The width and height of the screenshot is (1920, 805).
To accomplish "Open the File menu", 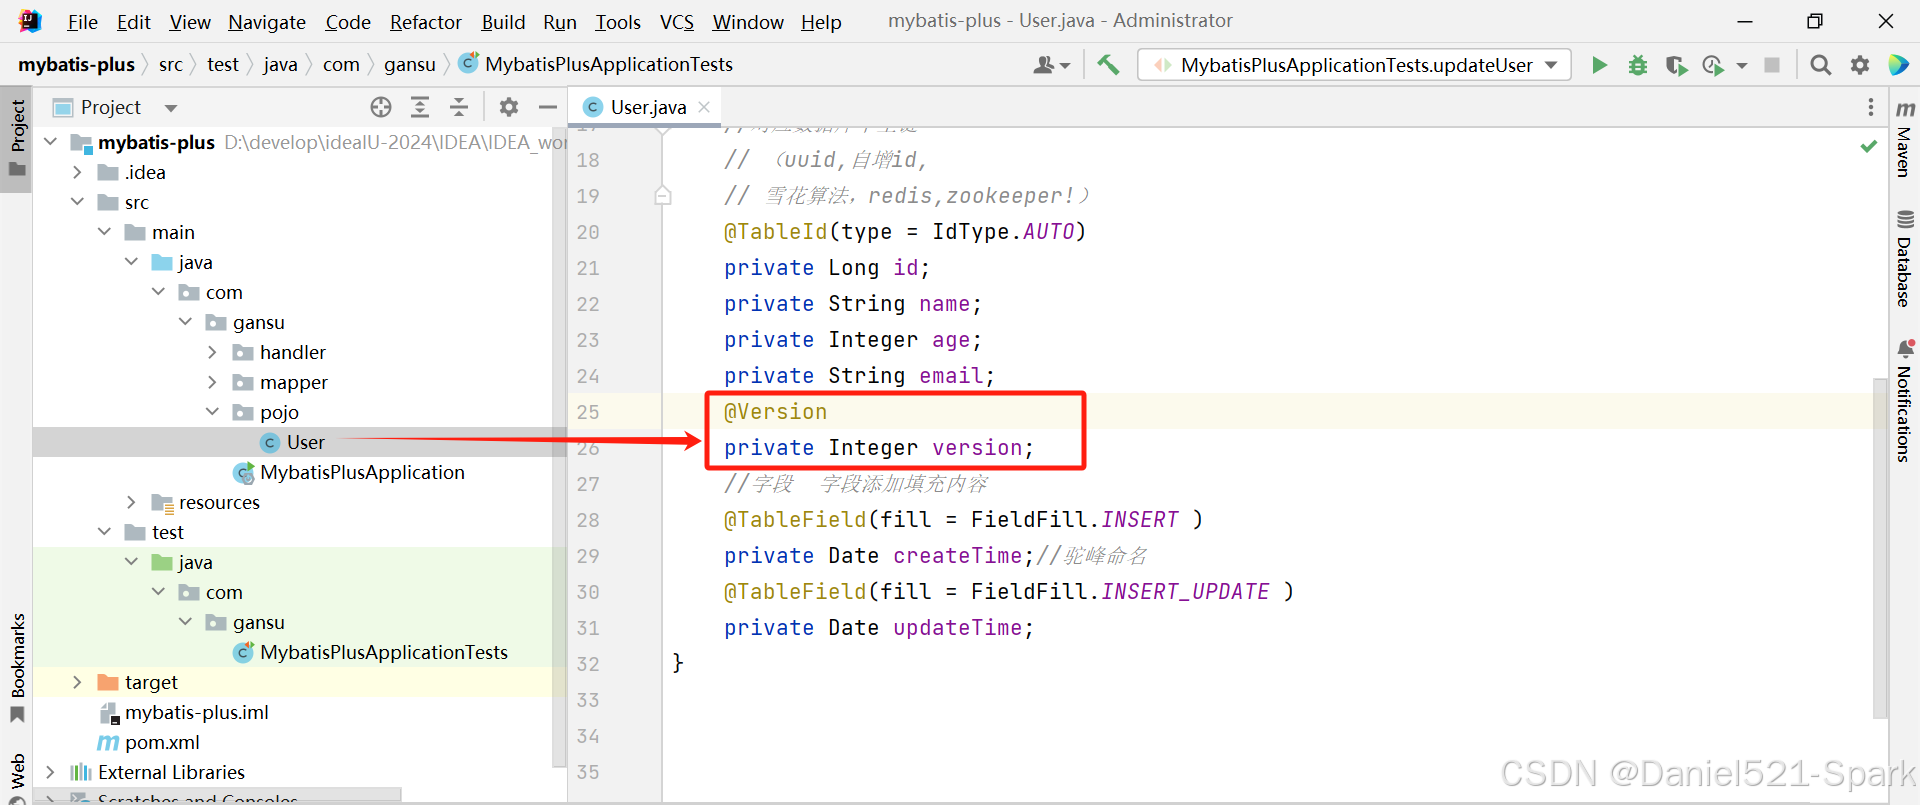I will 82,22.
